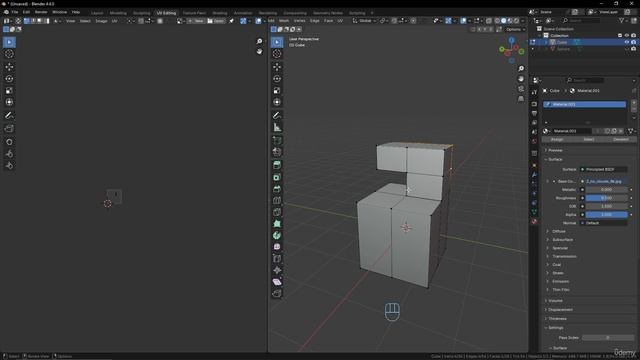Hide the Cube object in the outliner
Screen dimensions: 640x360
click(627, 42)
